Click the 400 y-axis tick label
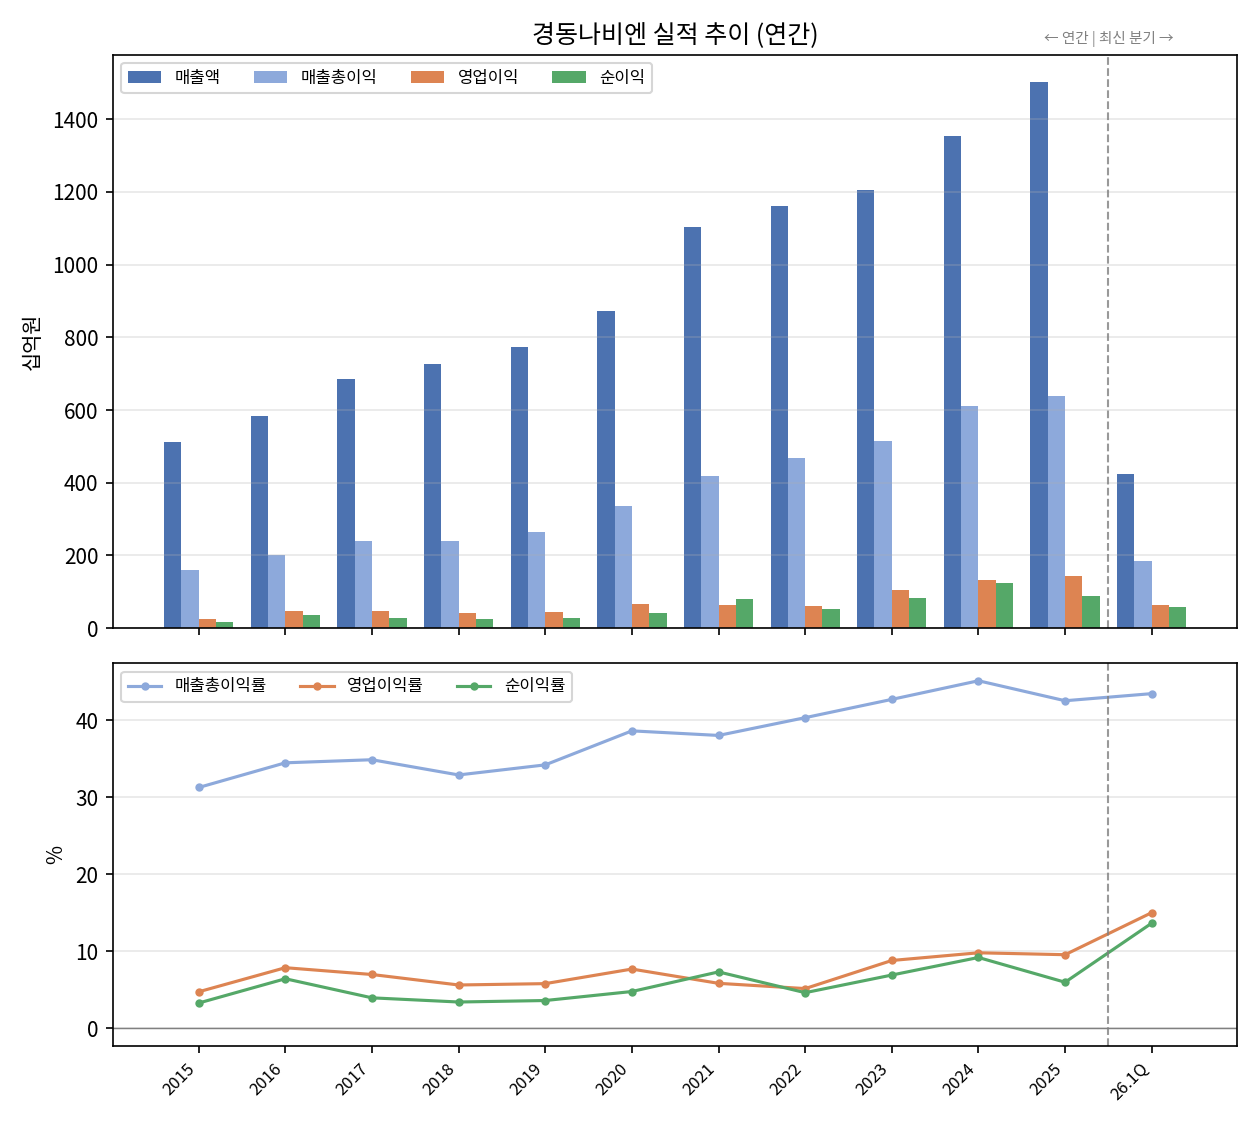Screen dimensions: 1259x1125 82,483
